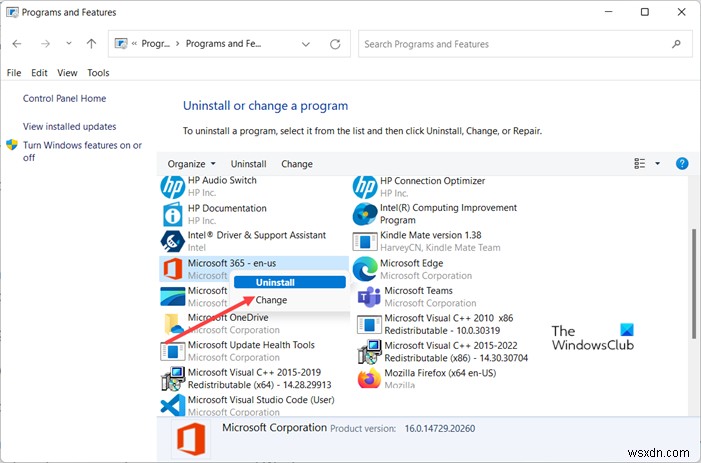Image resolution: width=701 pixels, height=463 pixels.
Task: Select Microsoft Visual Studio Code (User) text
Action: [261, 400]
